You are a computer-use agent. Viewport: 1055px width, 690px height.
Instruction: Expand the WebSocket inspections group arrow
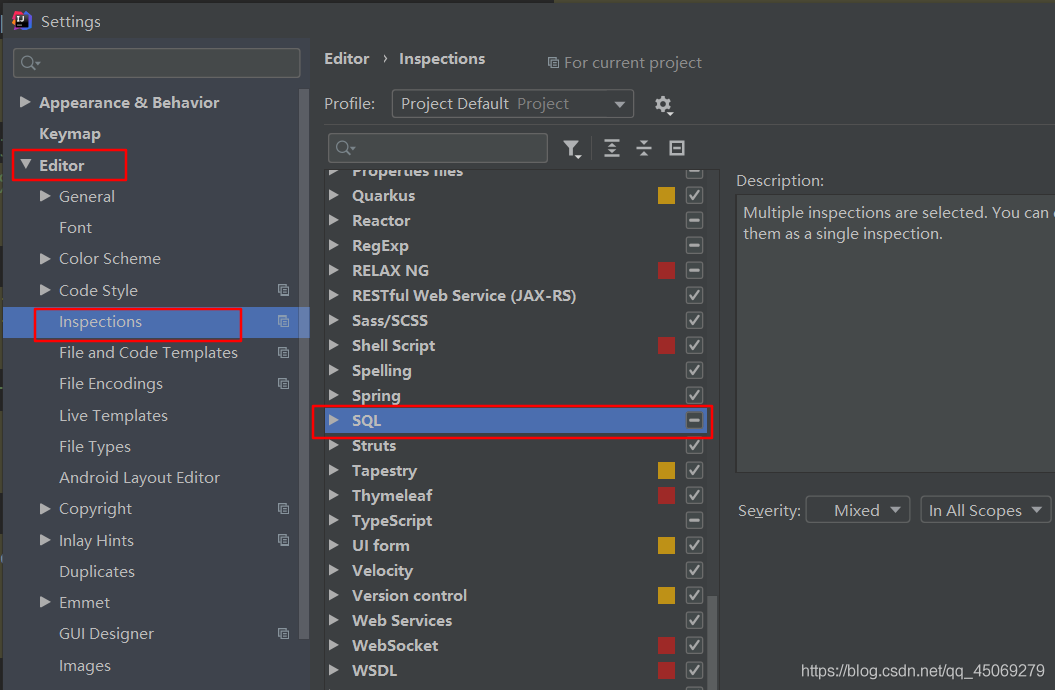pyautogui.click(x=333, y=646)
